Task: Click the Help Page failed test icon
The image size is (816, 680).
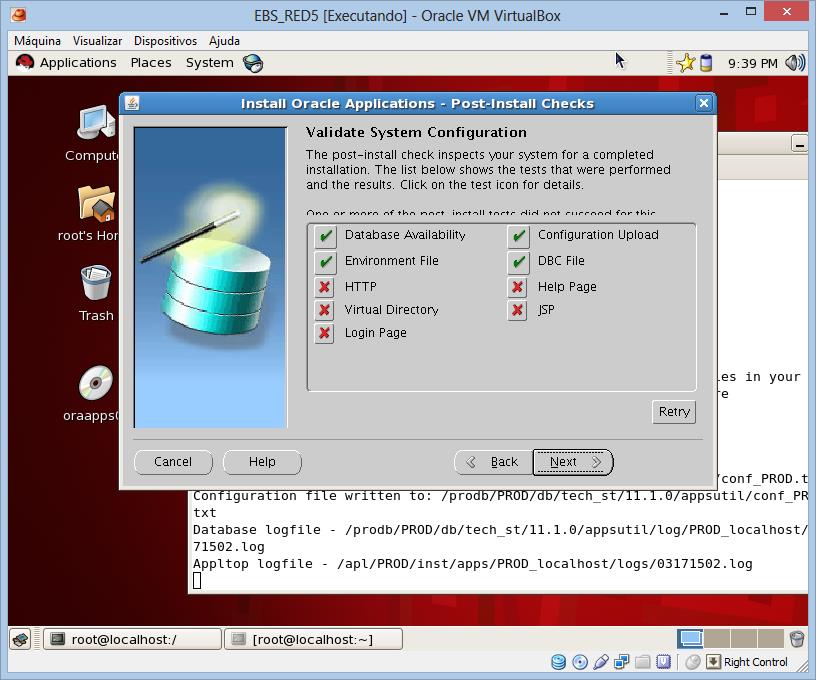Action: click(517, 287)
